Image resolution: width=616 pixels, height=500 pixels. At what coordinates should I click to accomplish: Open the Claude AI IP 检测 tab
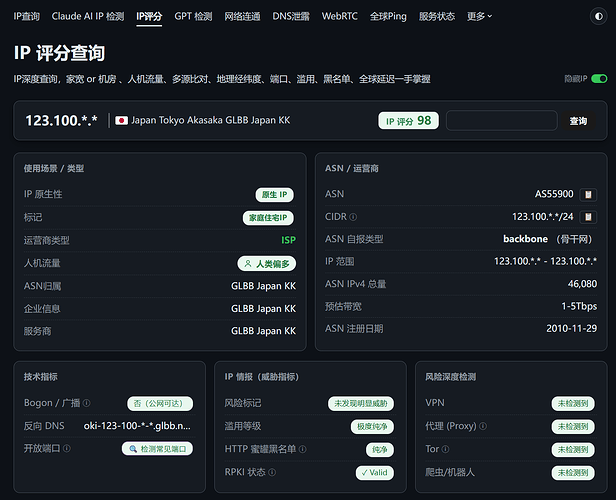(88, 16)
